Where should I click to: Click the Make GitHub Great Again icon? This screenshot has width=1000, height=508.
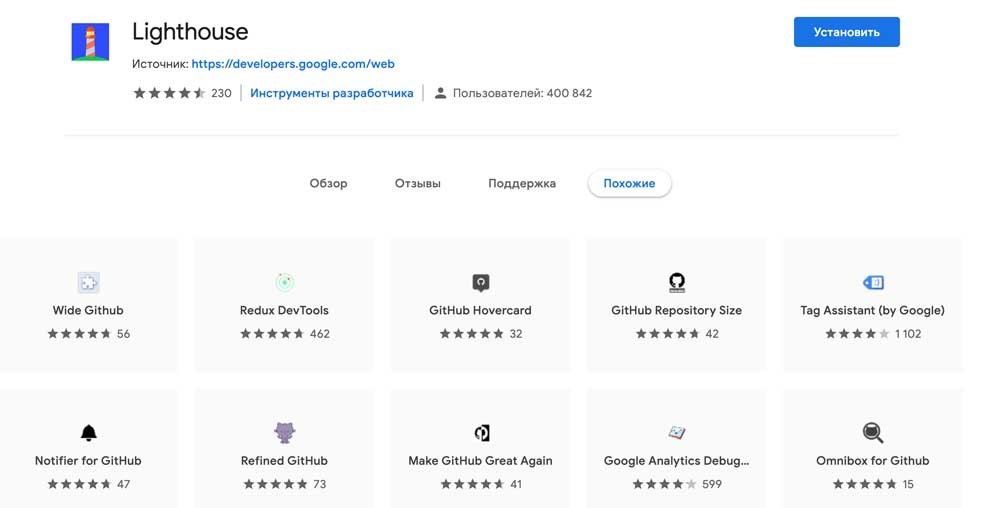[480, 433]
